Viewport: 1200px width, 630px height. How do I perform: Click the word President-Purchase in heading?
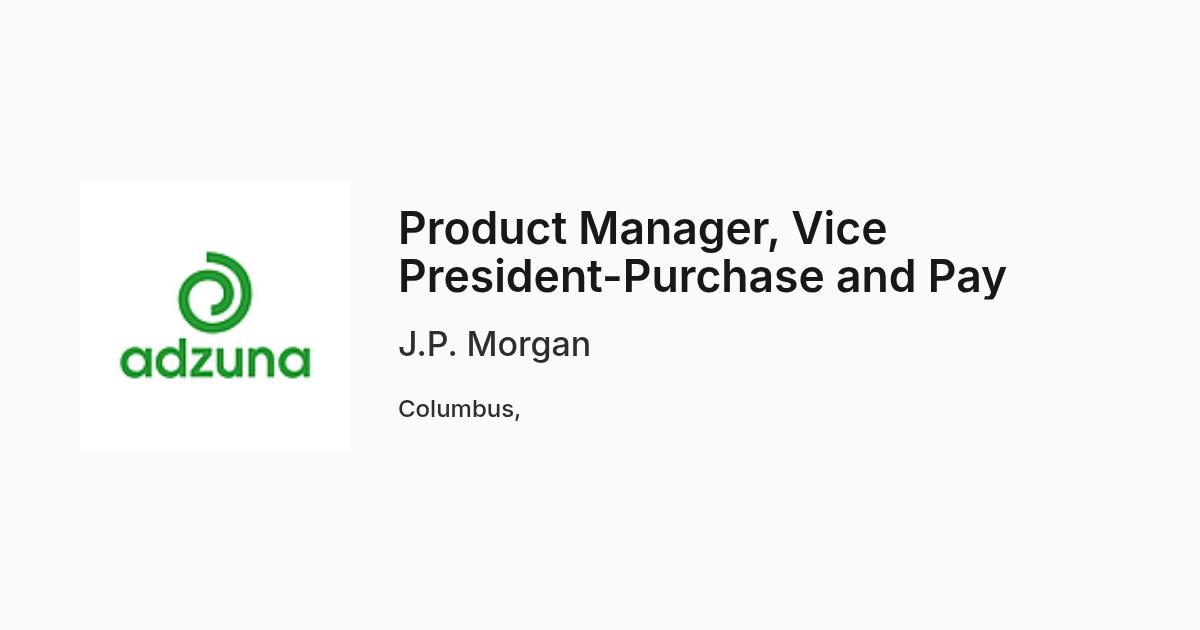612,277
